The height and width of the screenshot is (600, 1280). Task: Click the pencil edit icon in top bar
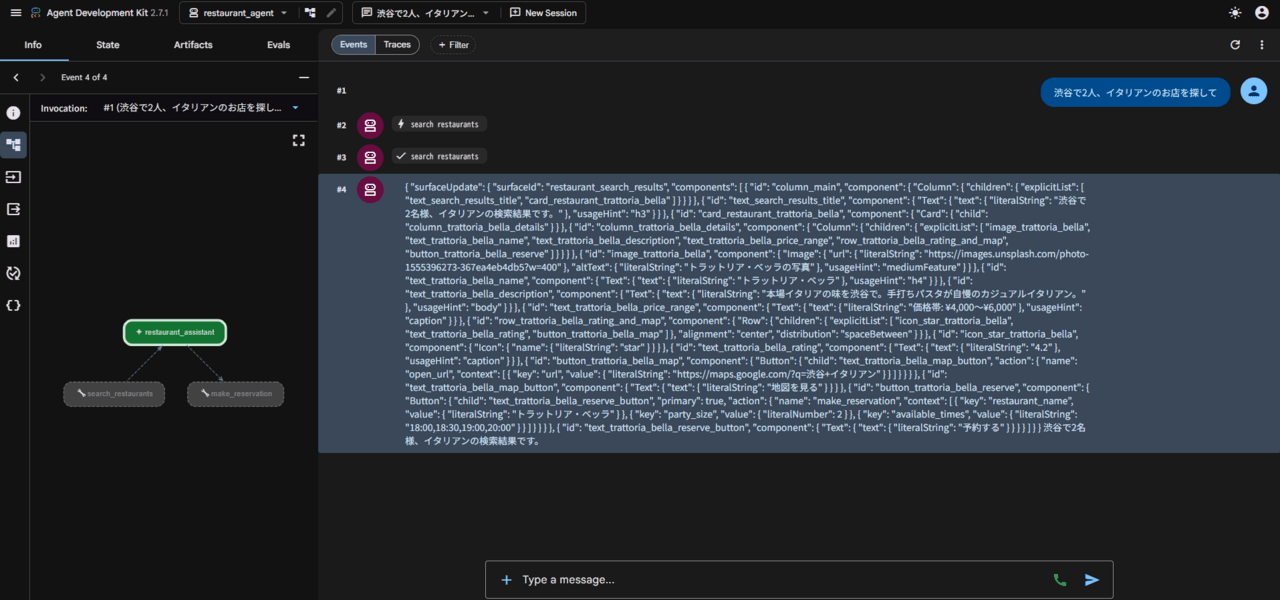click(333, 13)
